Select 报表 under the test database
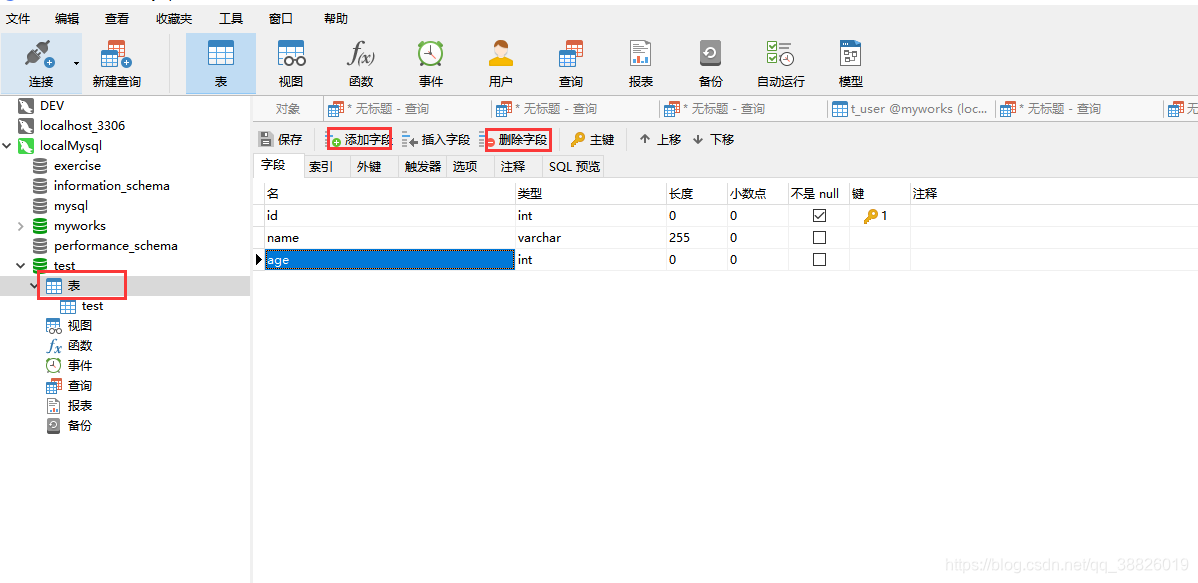The width and height of the screenshot is (1198, 583). pyautogui.click(x=80, y=406)
